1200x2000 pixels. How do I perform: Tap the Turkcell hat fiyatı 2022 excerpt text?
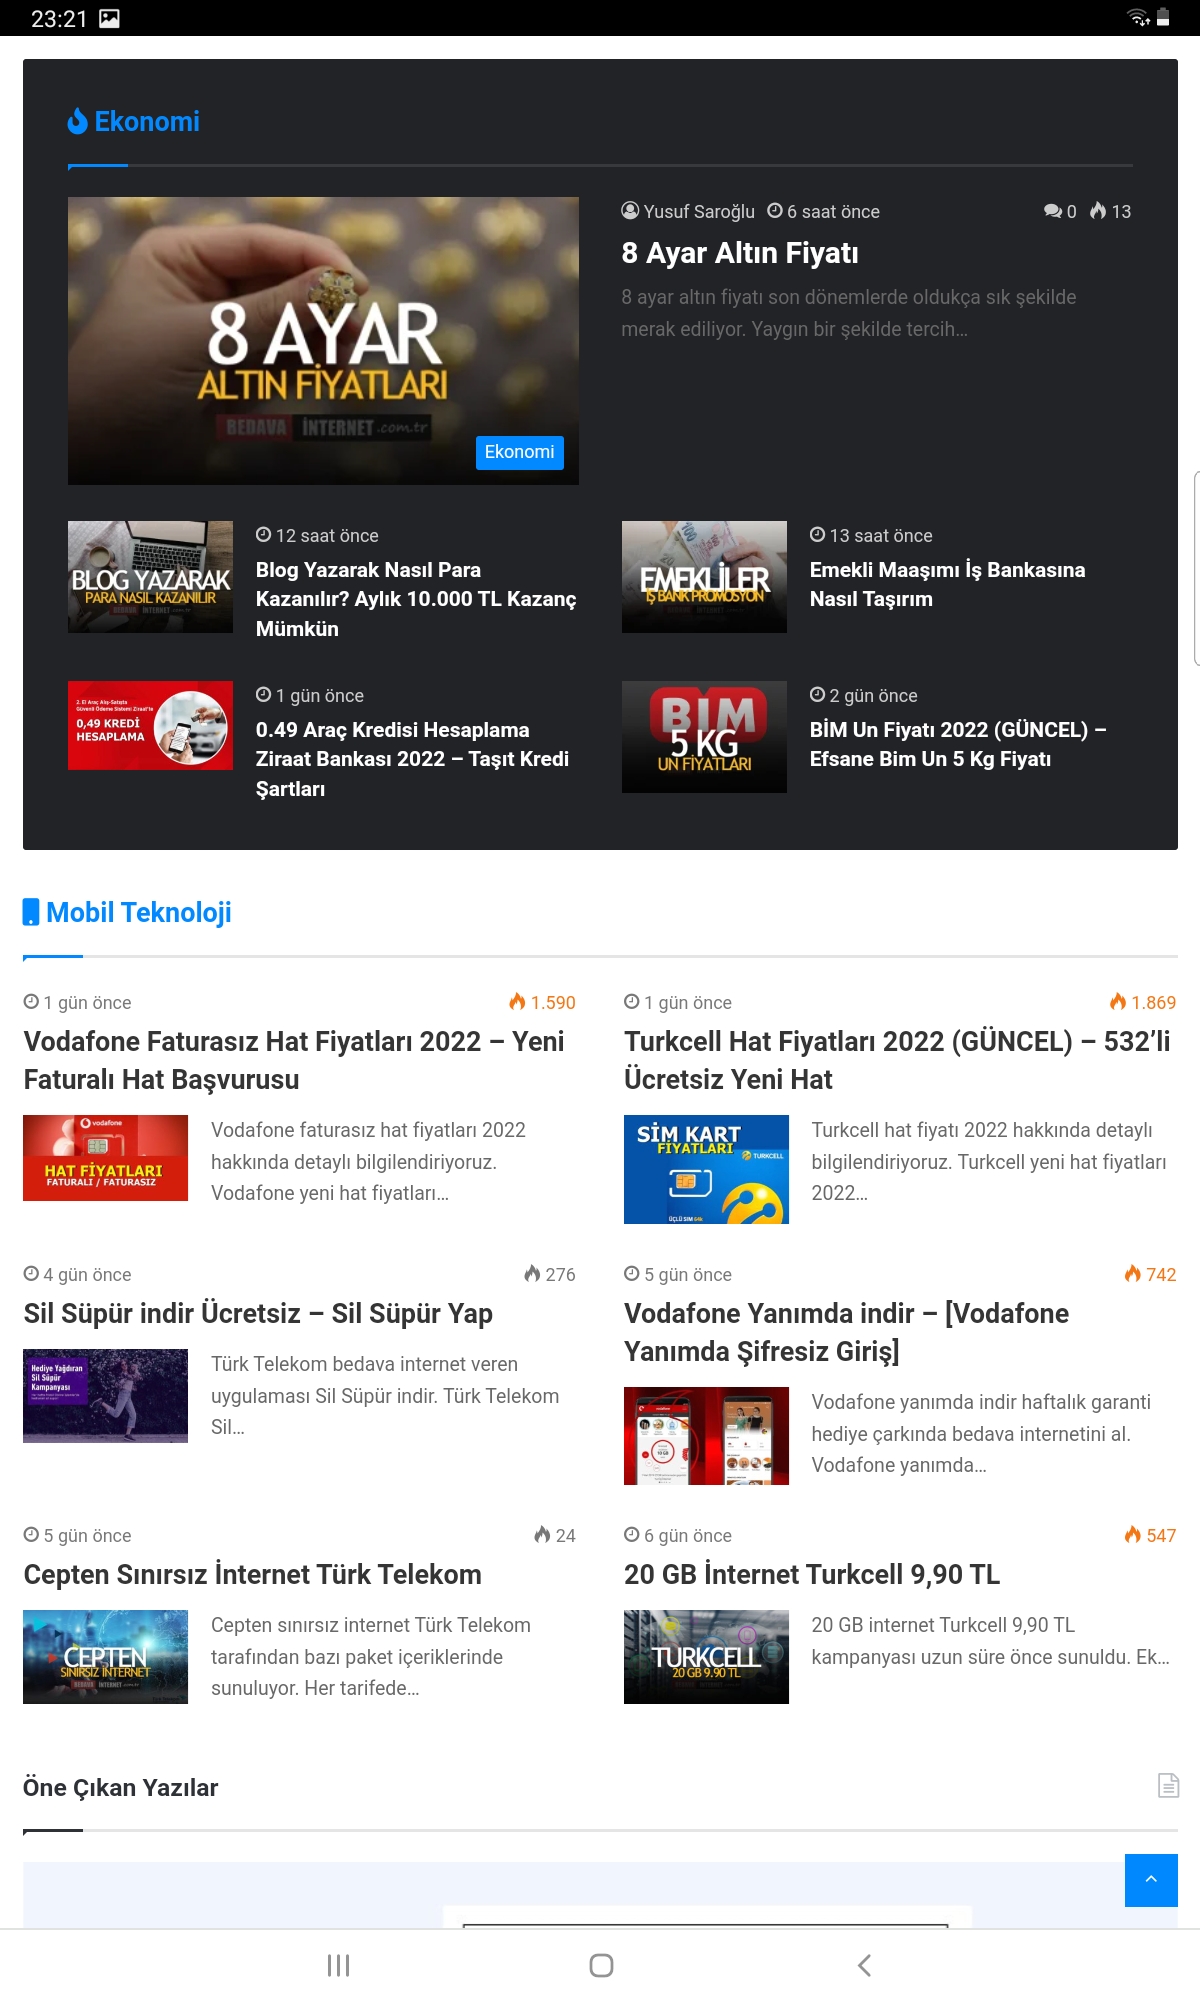989,1161
